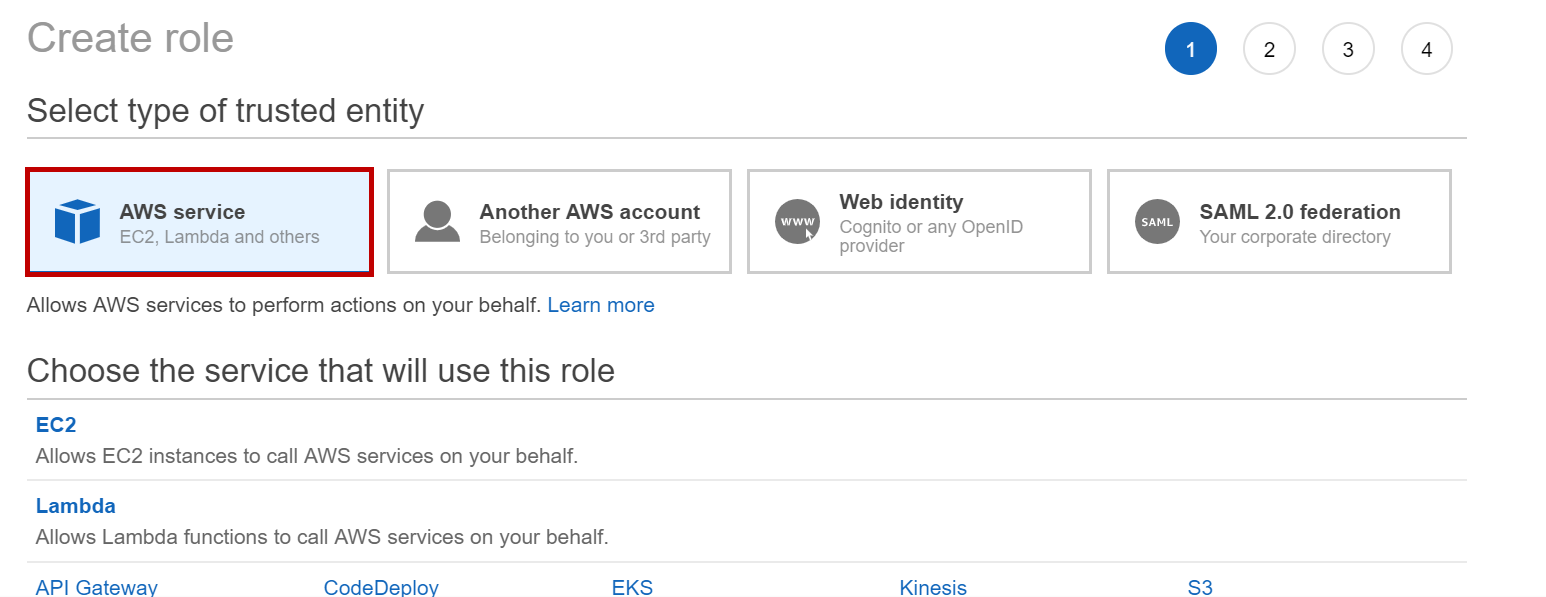Select the AWS service trusted entity card
Image resolution: width=1546 pixels, height=597 pixels.
(200, 222)
